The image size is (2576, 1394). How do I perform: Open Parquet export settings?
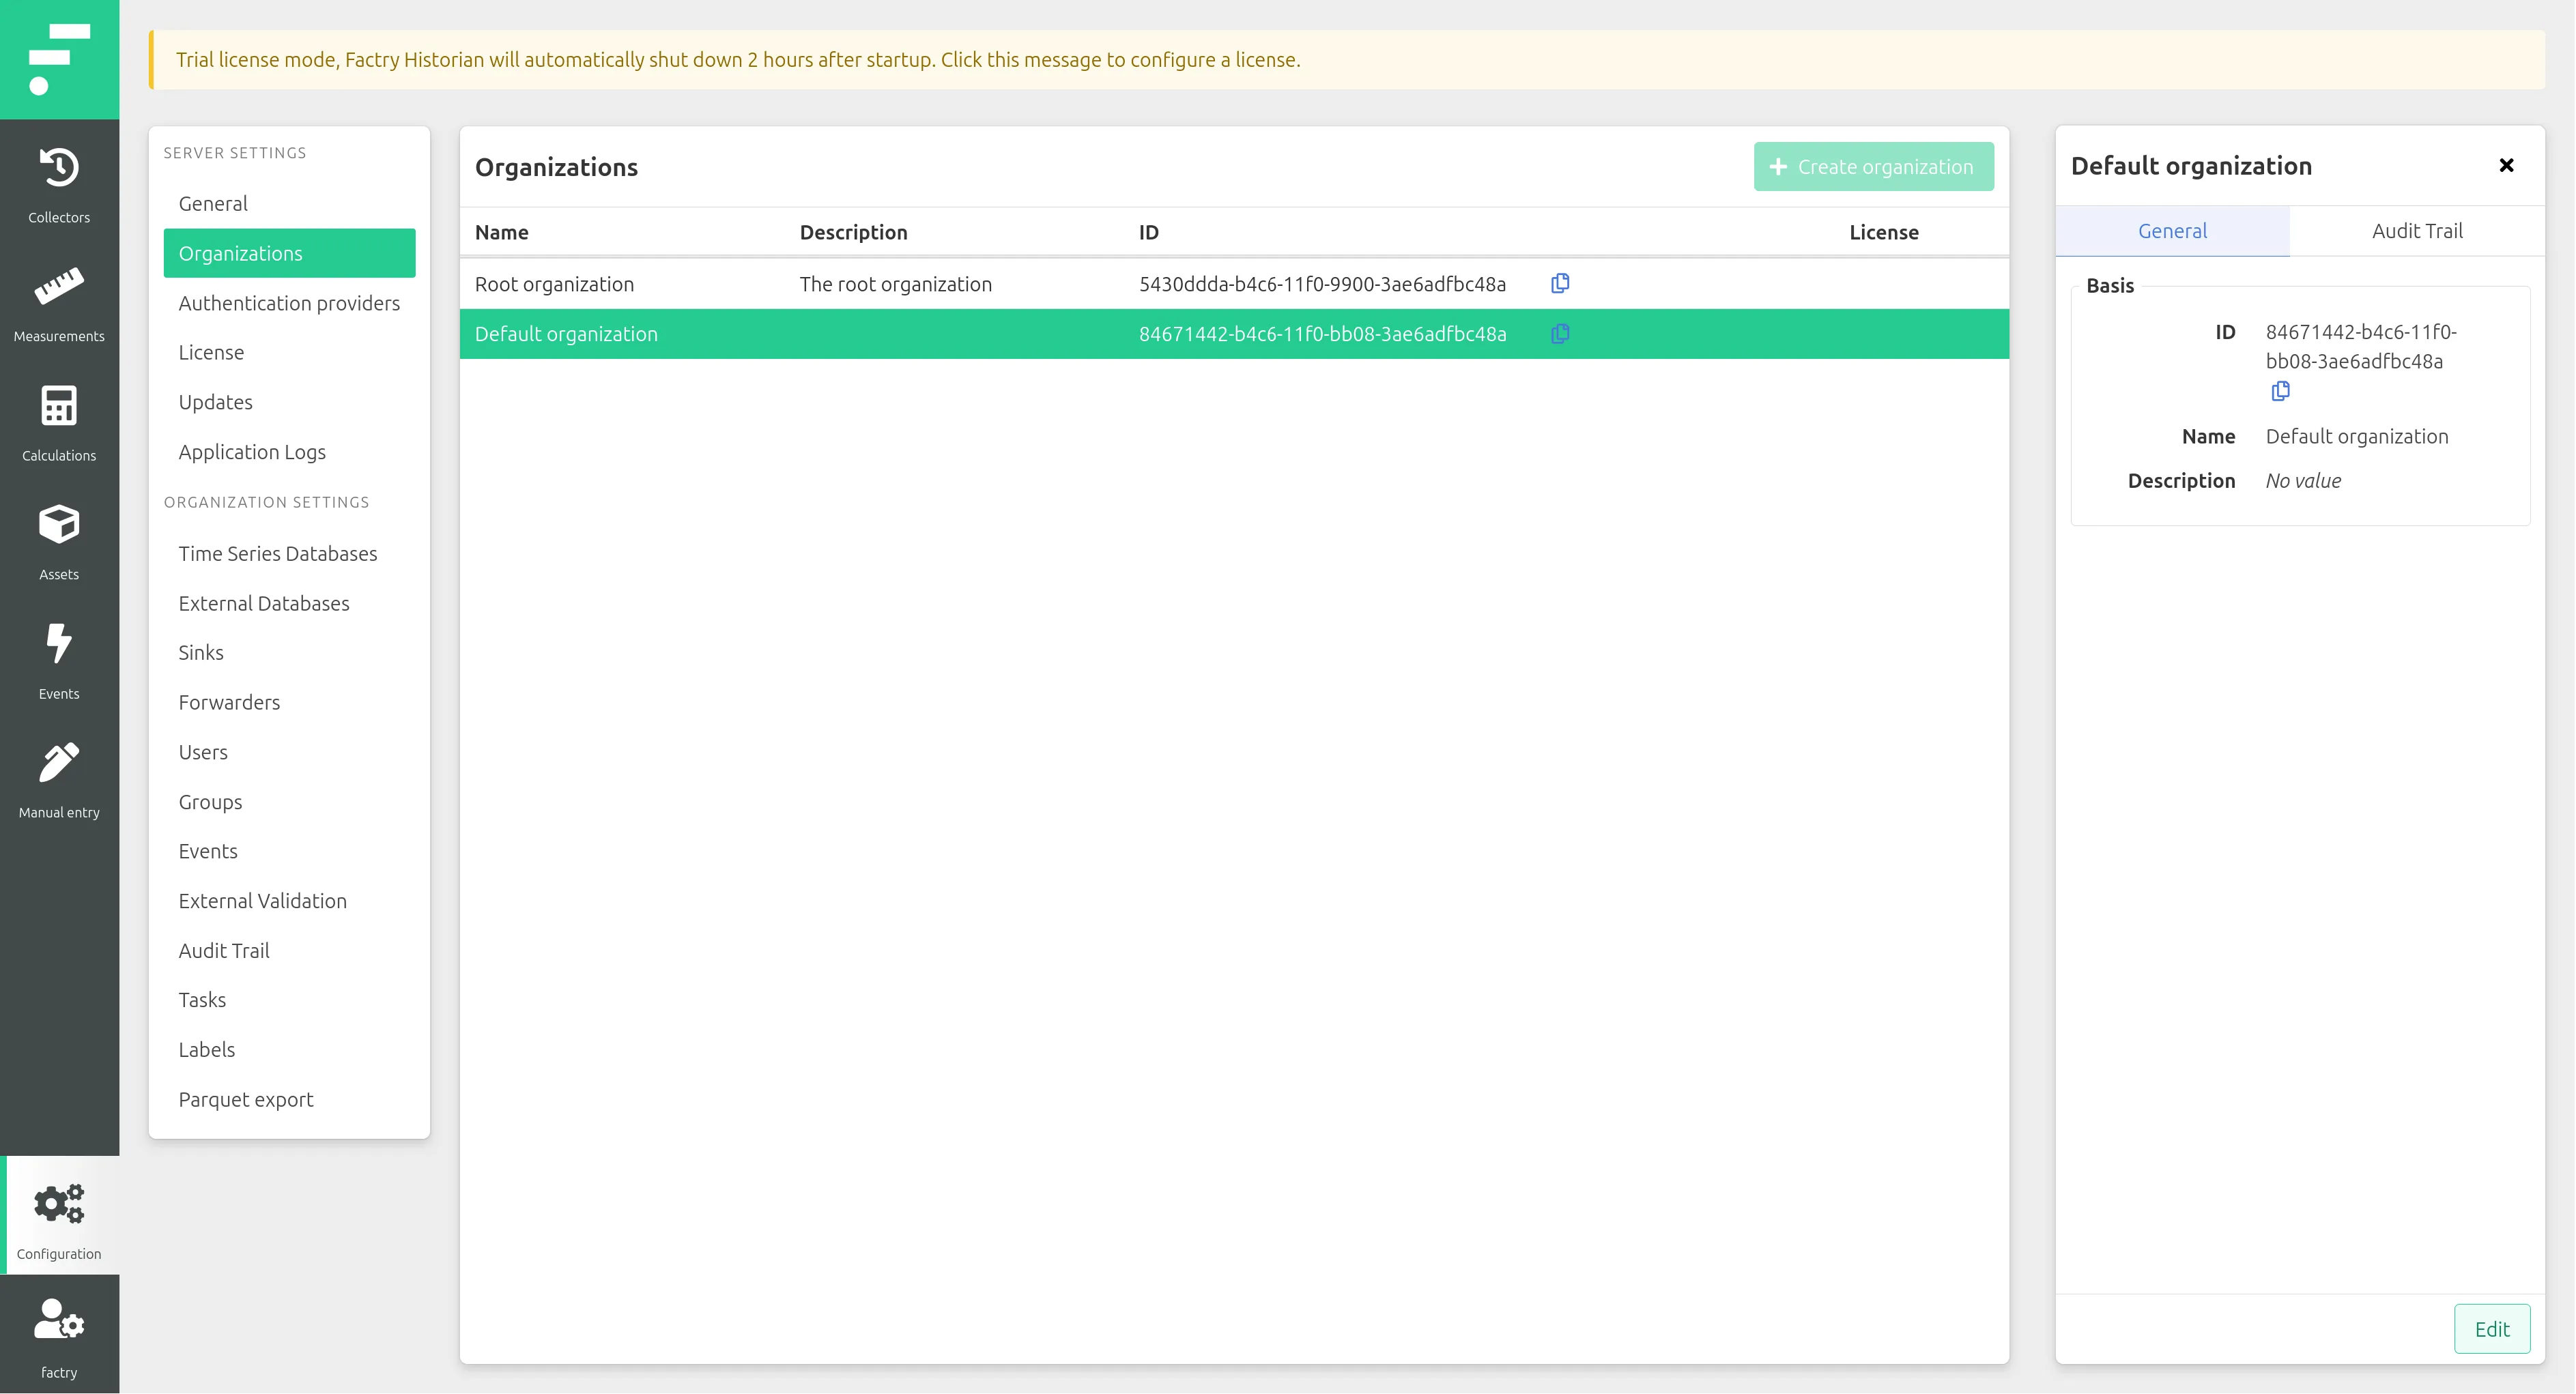coord(289,1100)
